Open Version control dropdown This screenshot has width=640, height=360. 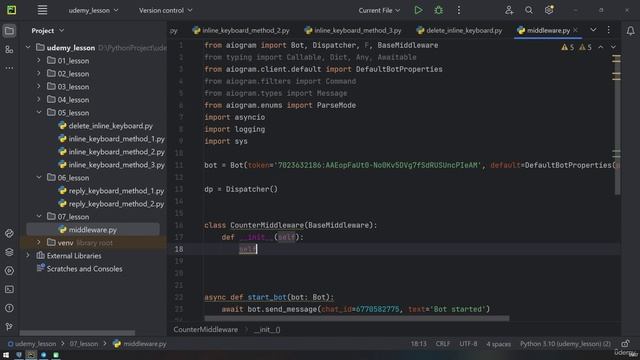click(165, 10)
